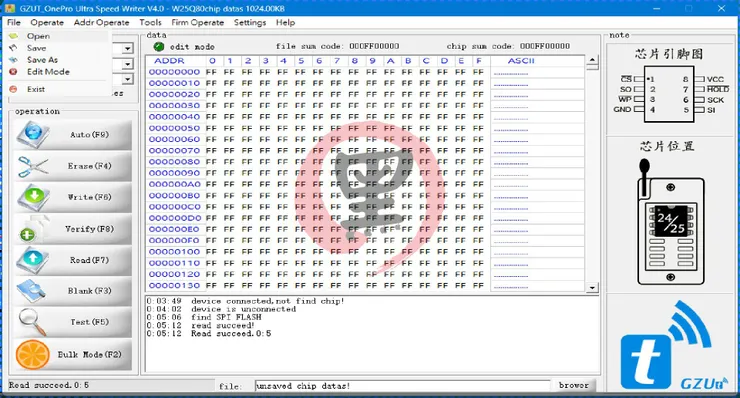The image size is (740, 398).
Task: Select address row 000000A0
Action: pos(174,185)
